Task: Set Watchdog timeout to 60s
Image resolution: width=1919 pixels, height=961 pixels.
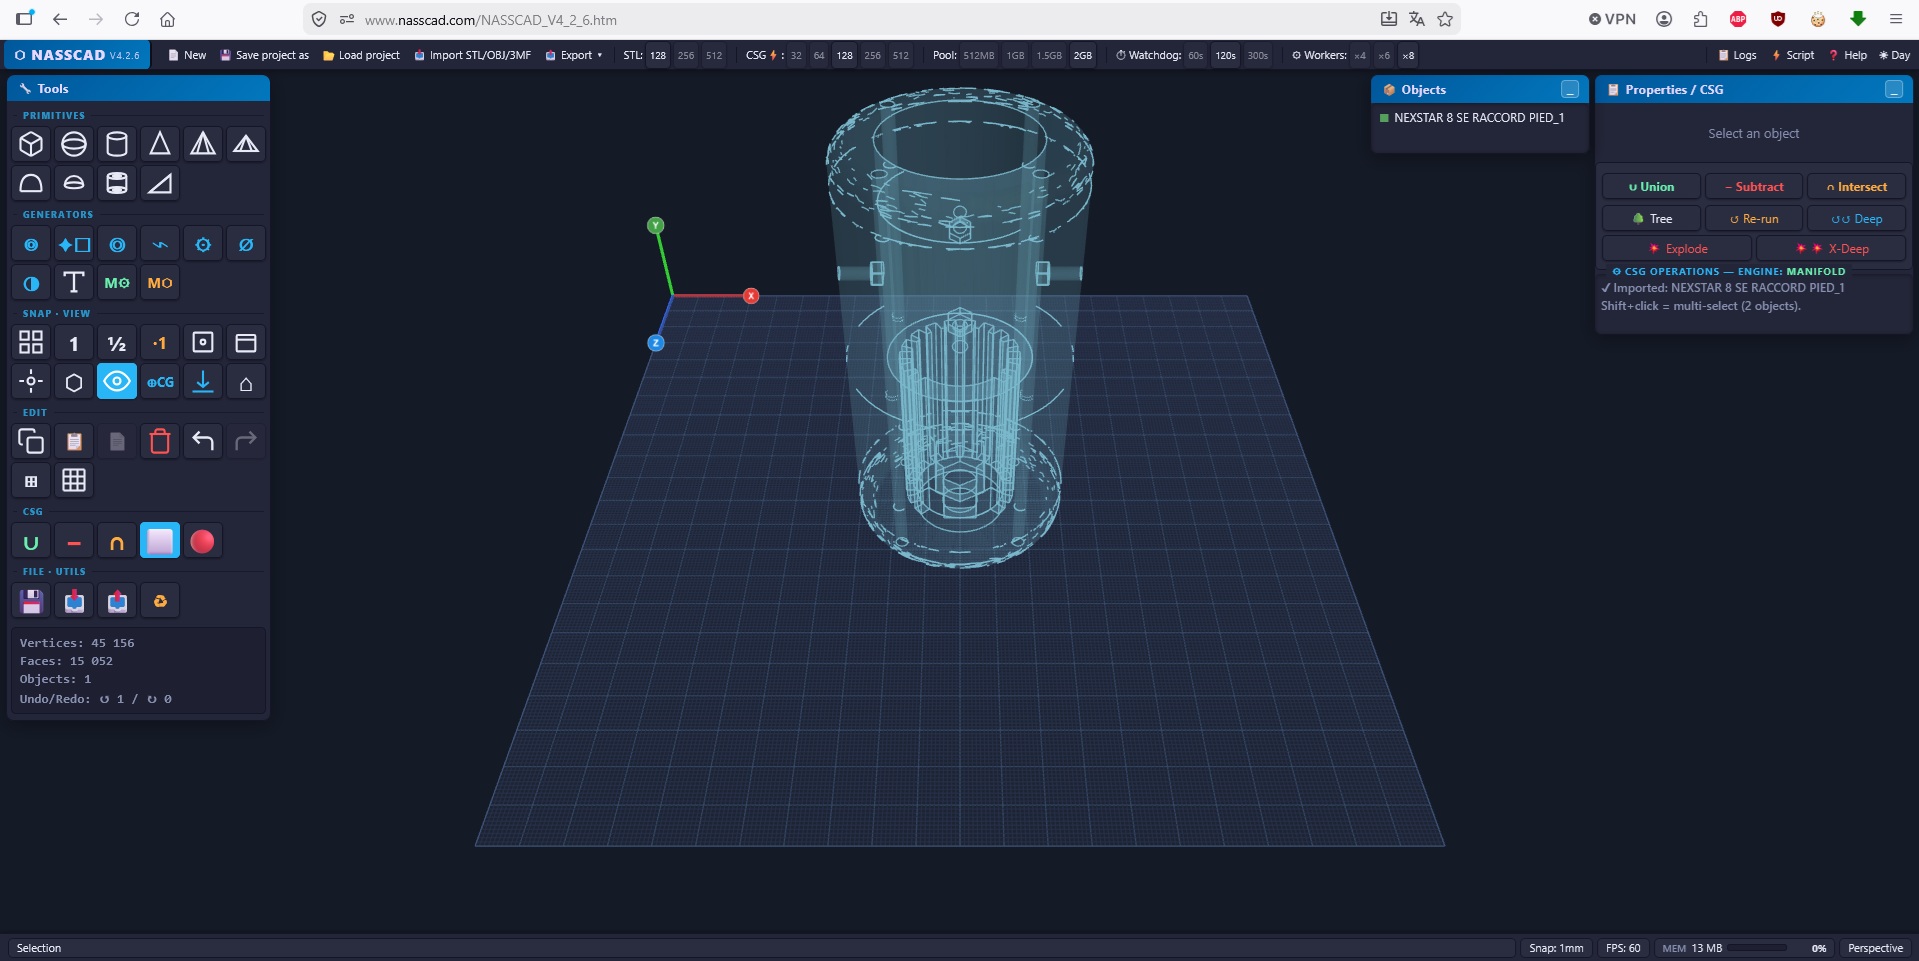Action: 1195,55
